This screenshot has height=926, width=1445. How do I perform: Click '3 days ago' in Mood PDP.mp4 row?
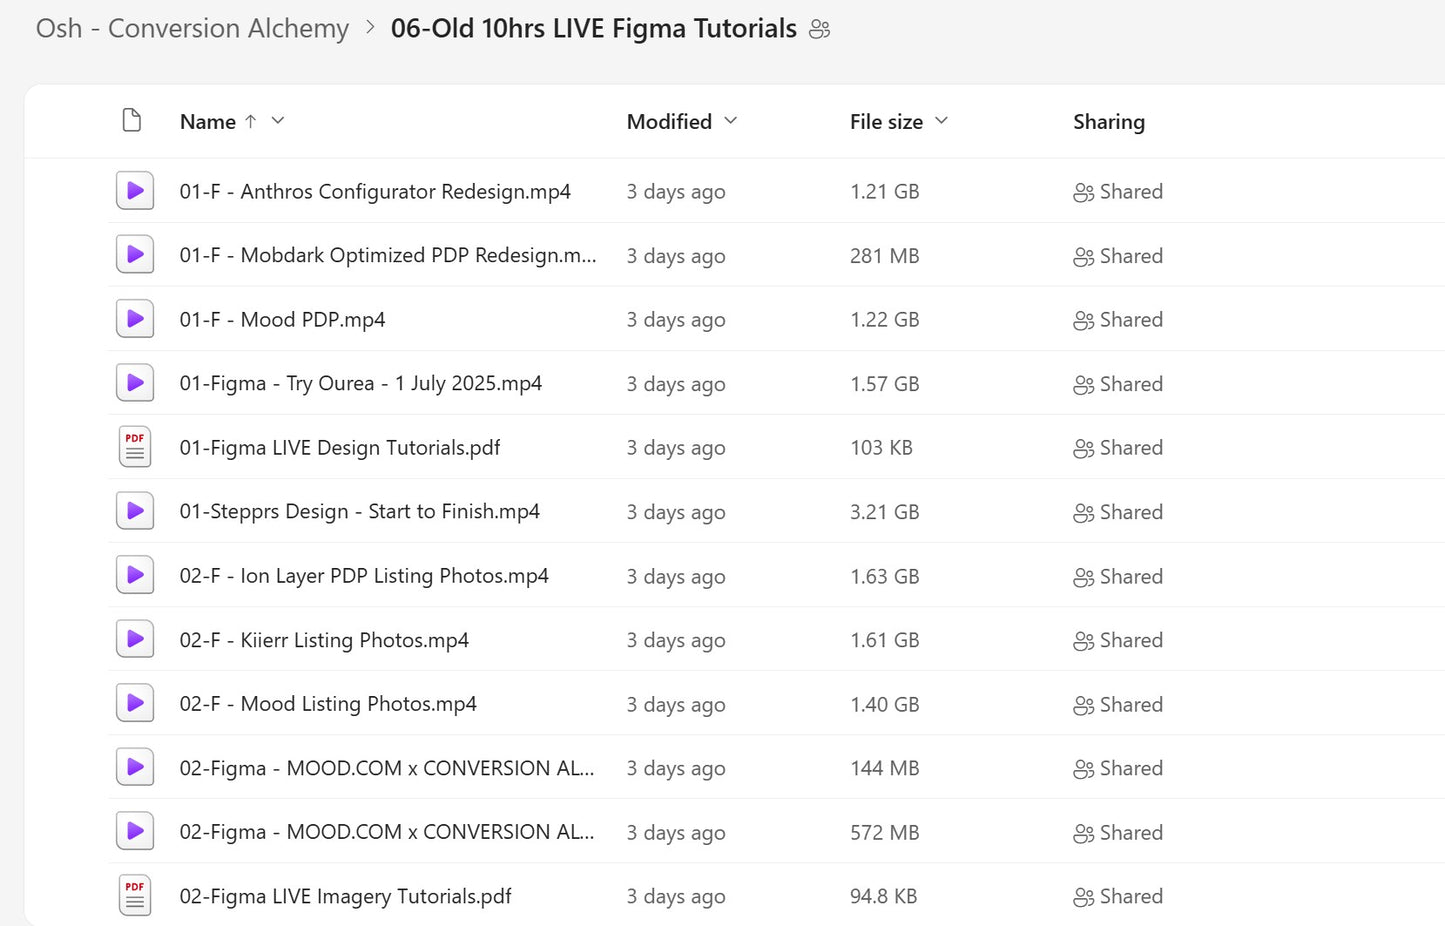coord(676,320)
